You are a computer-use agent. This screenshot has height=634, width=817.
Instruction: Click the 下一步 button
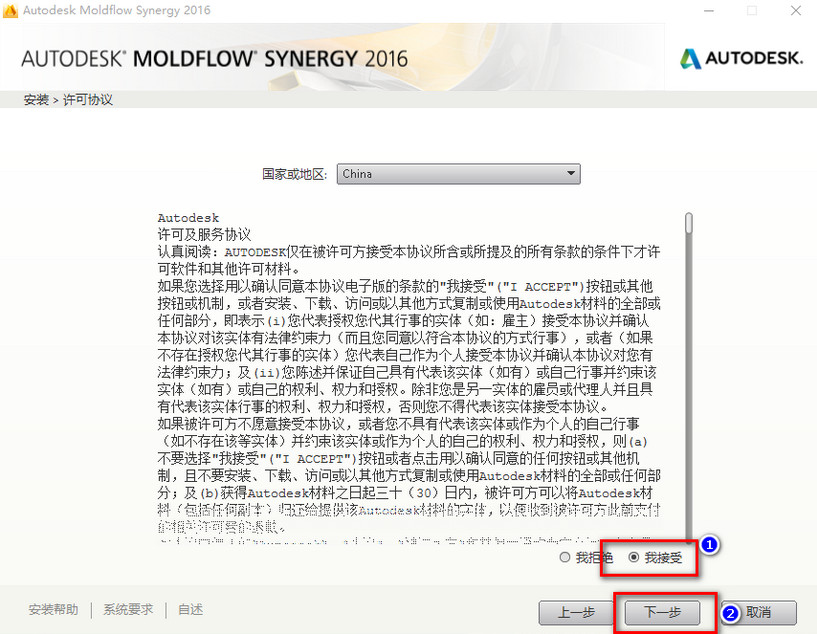click(661, 613)
